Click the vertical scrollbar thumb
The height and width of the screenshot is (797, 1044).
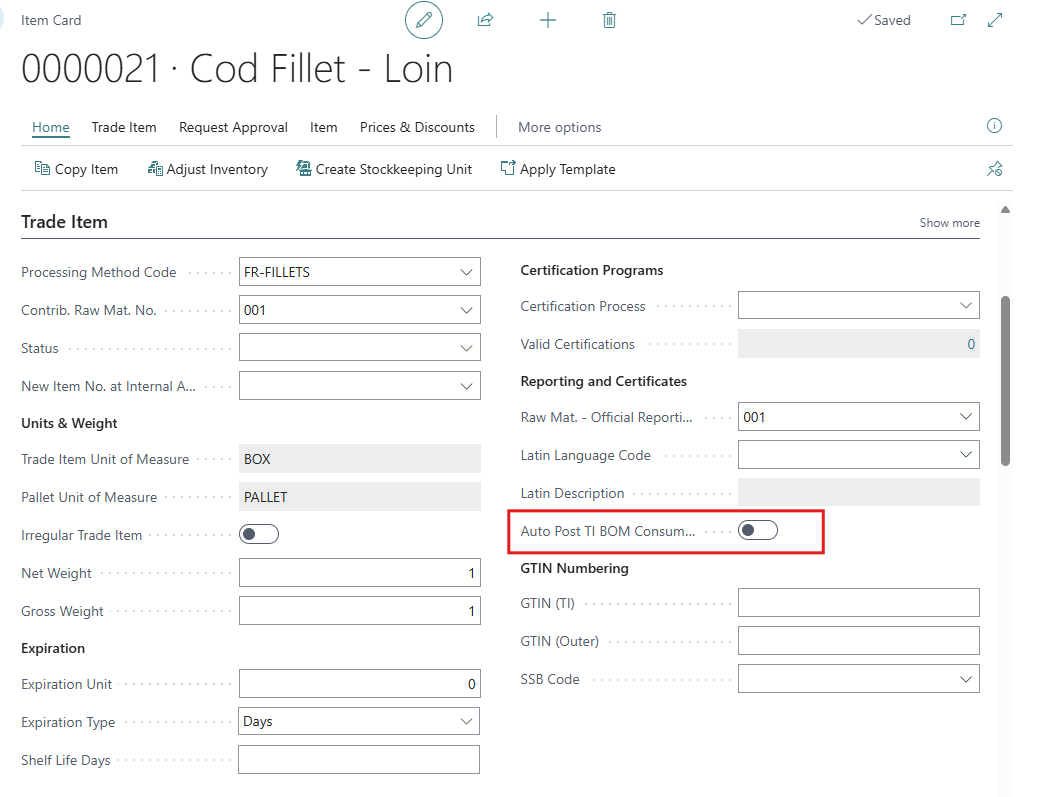[1005, 381]
